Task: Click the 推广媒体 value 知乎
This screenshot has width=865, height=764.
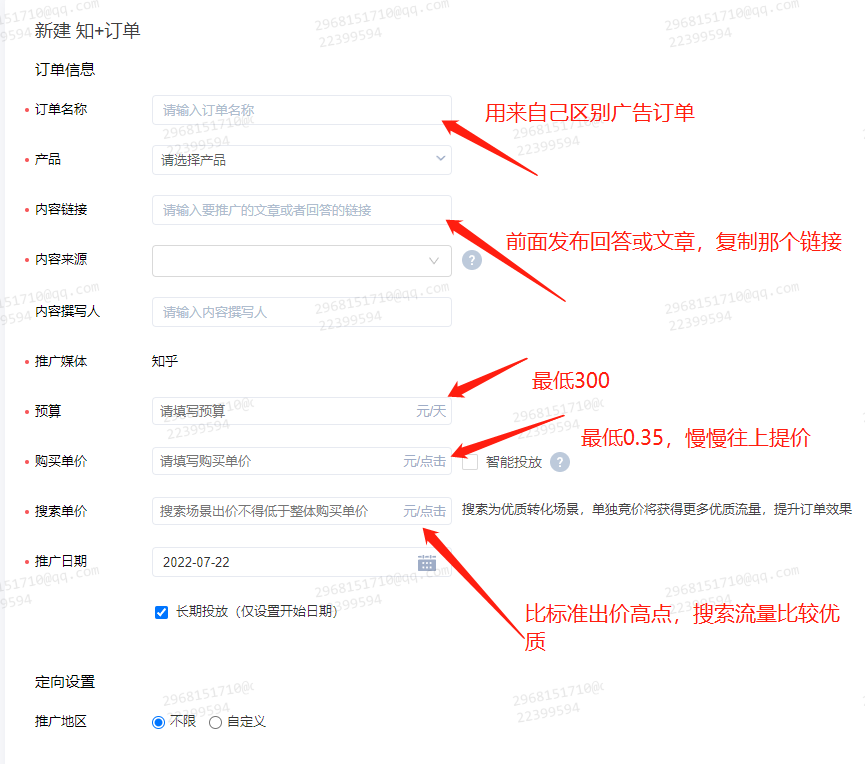Action: coord(165,361)
